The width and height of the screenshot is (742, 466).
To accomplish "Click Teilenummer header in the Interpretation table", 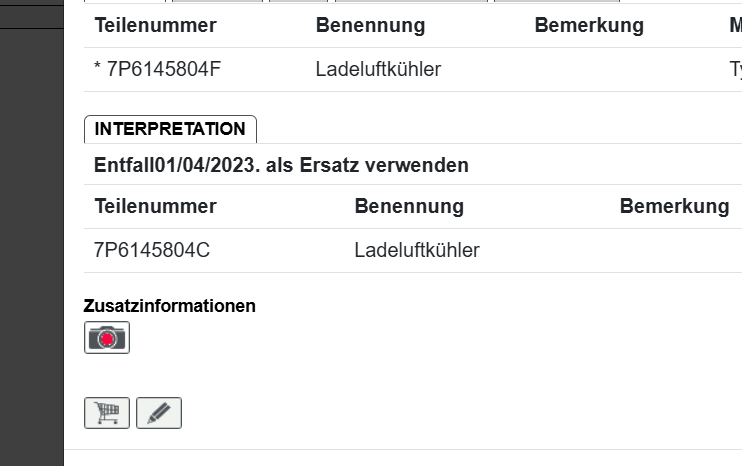I will click(x=155, y=206).
